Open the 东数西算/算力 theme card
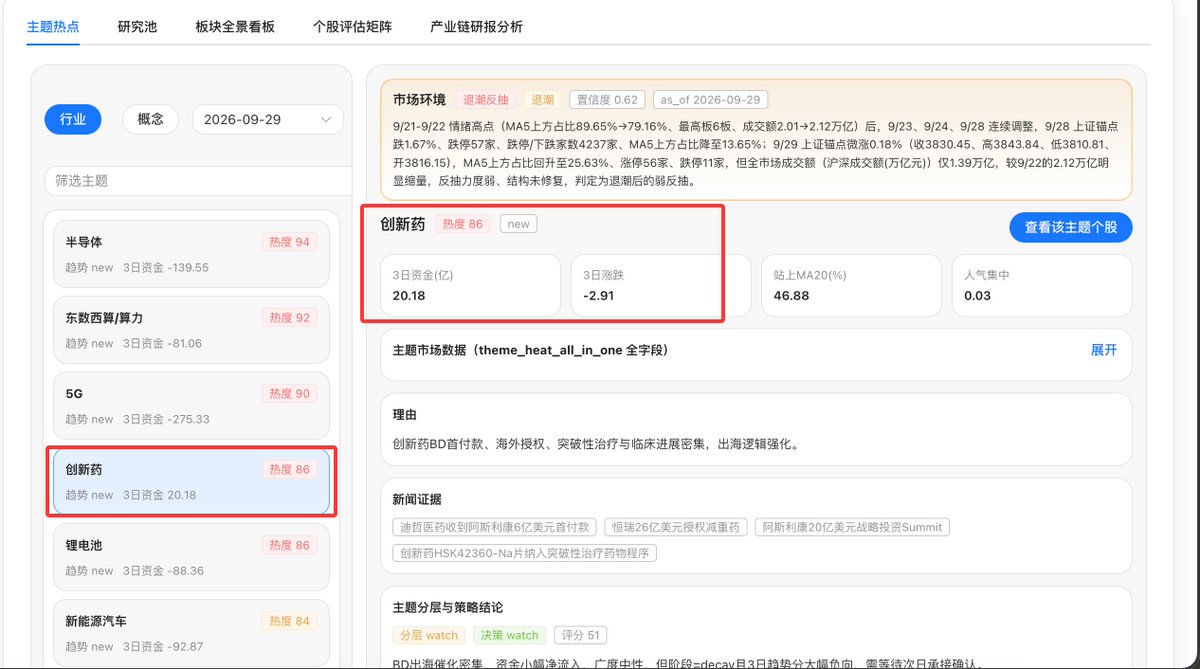Image resolution: width=1200 pixels, height=669 pixels. point(191,330)
